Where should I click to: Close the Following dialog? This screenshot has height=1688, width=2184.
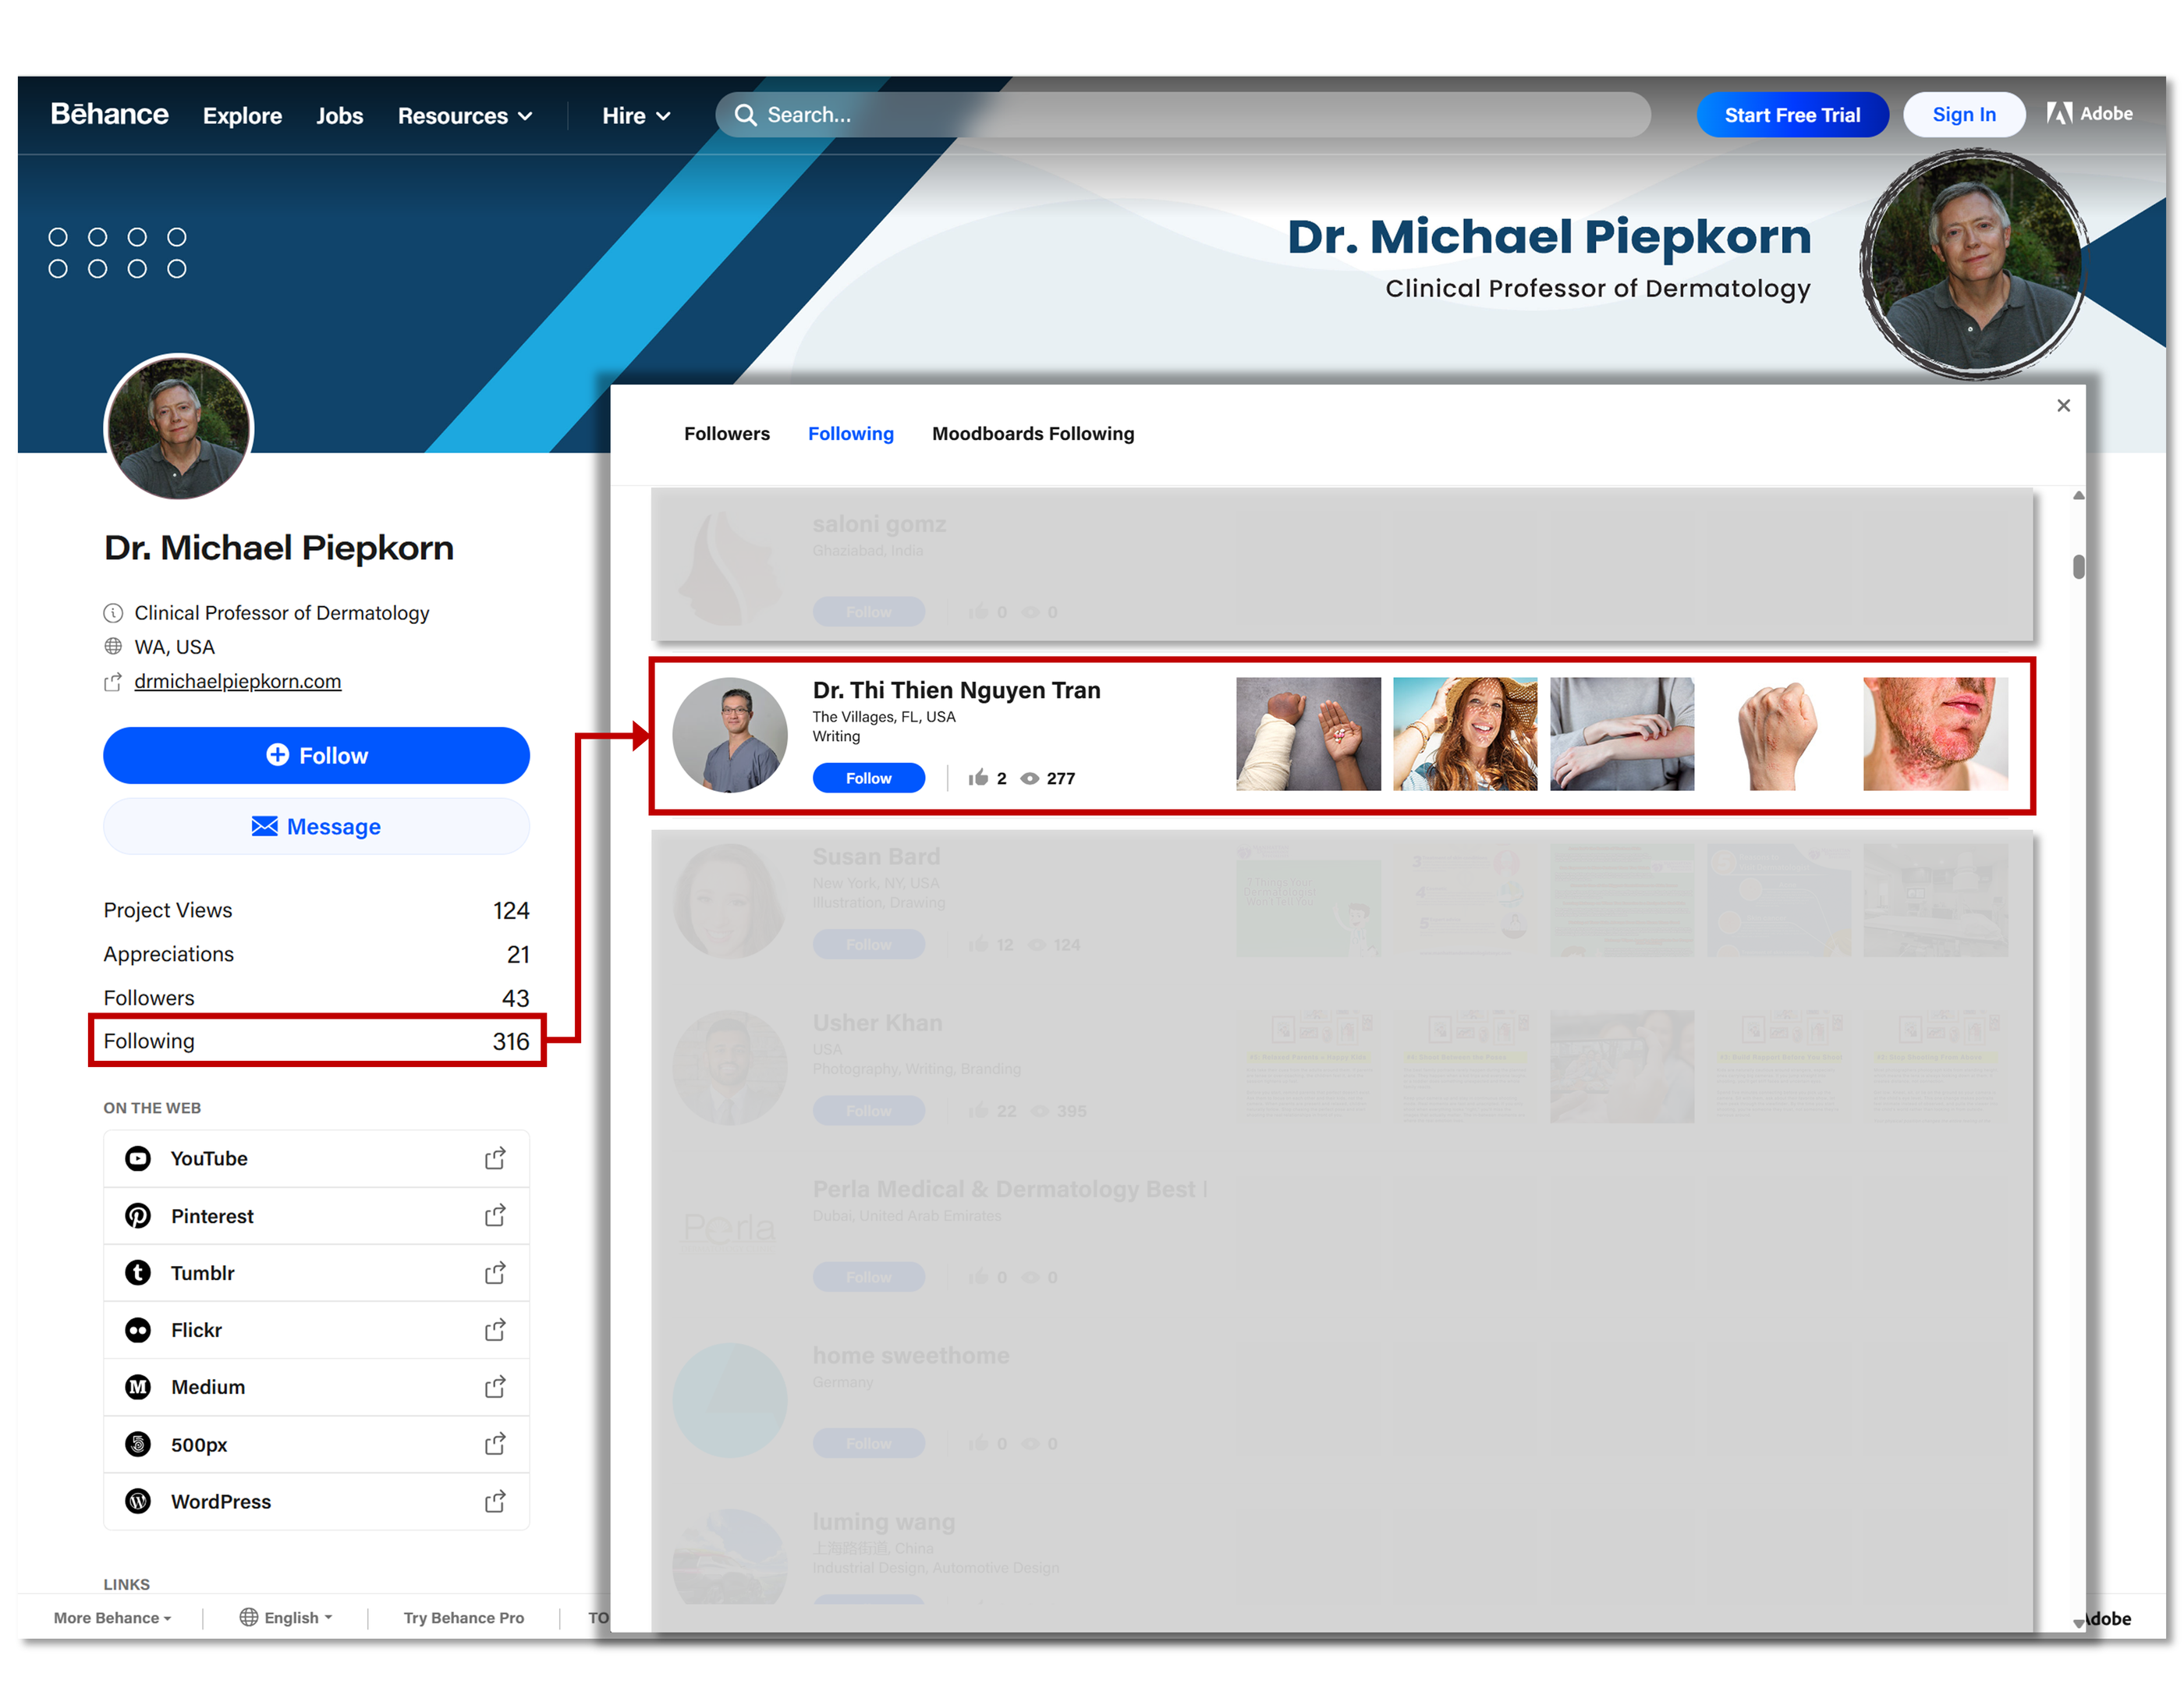click(x=2063, y=405)
